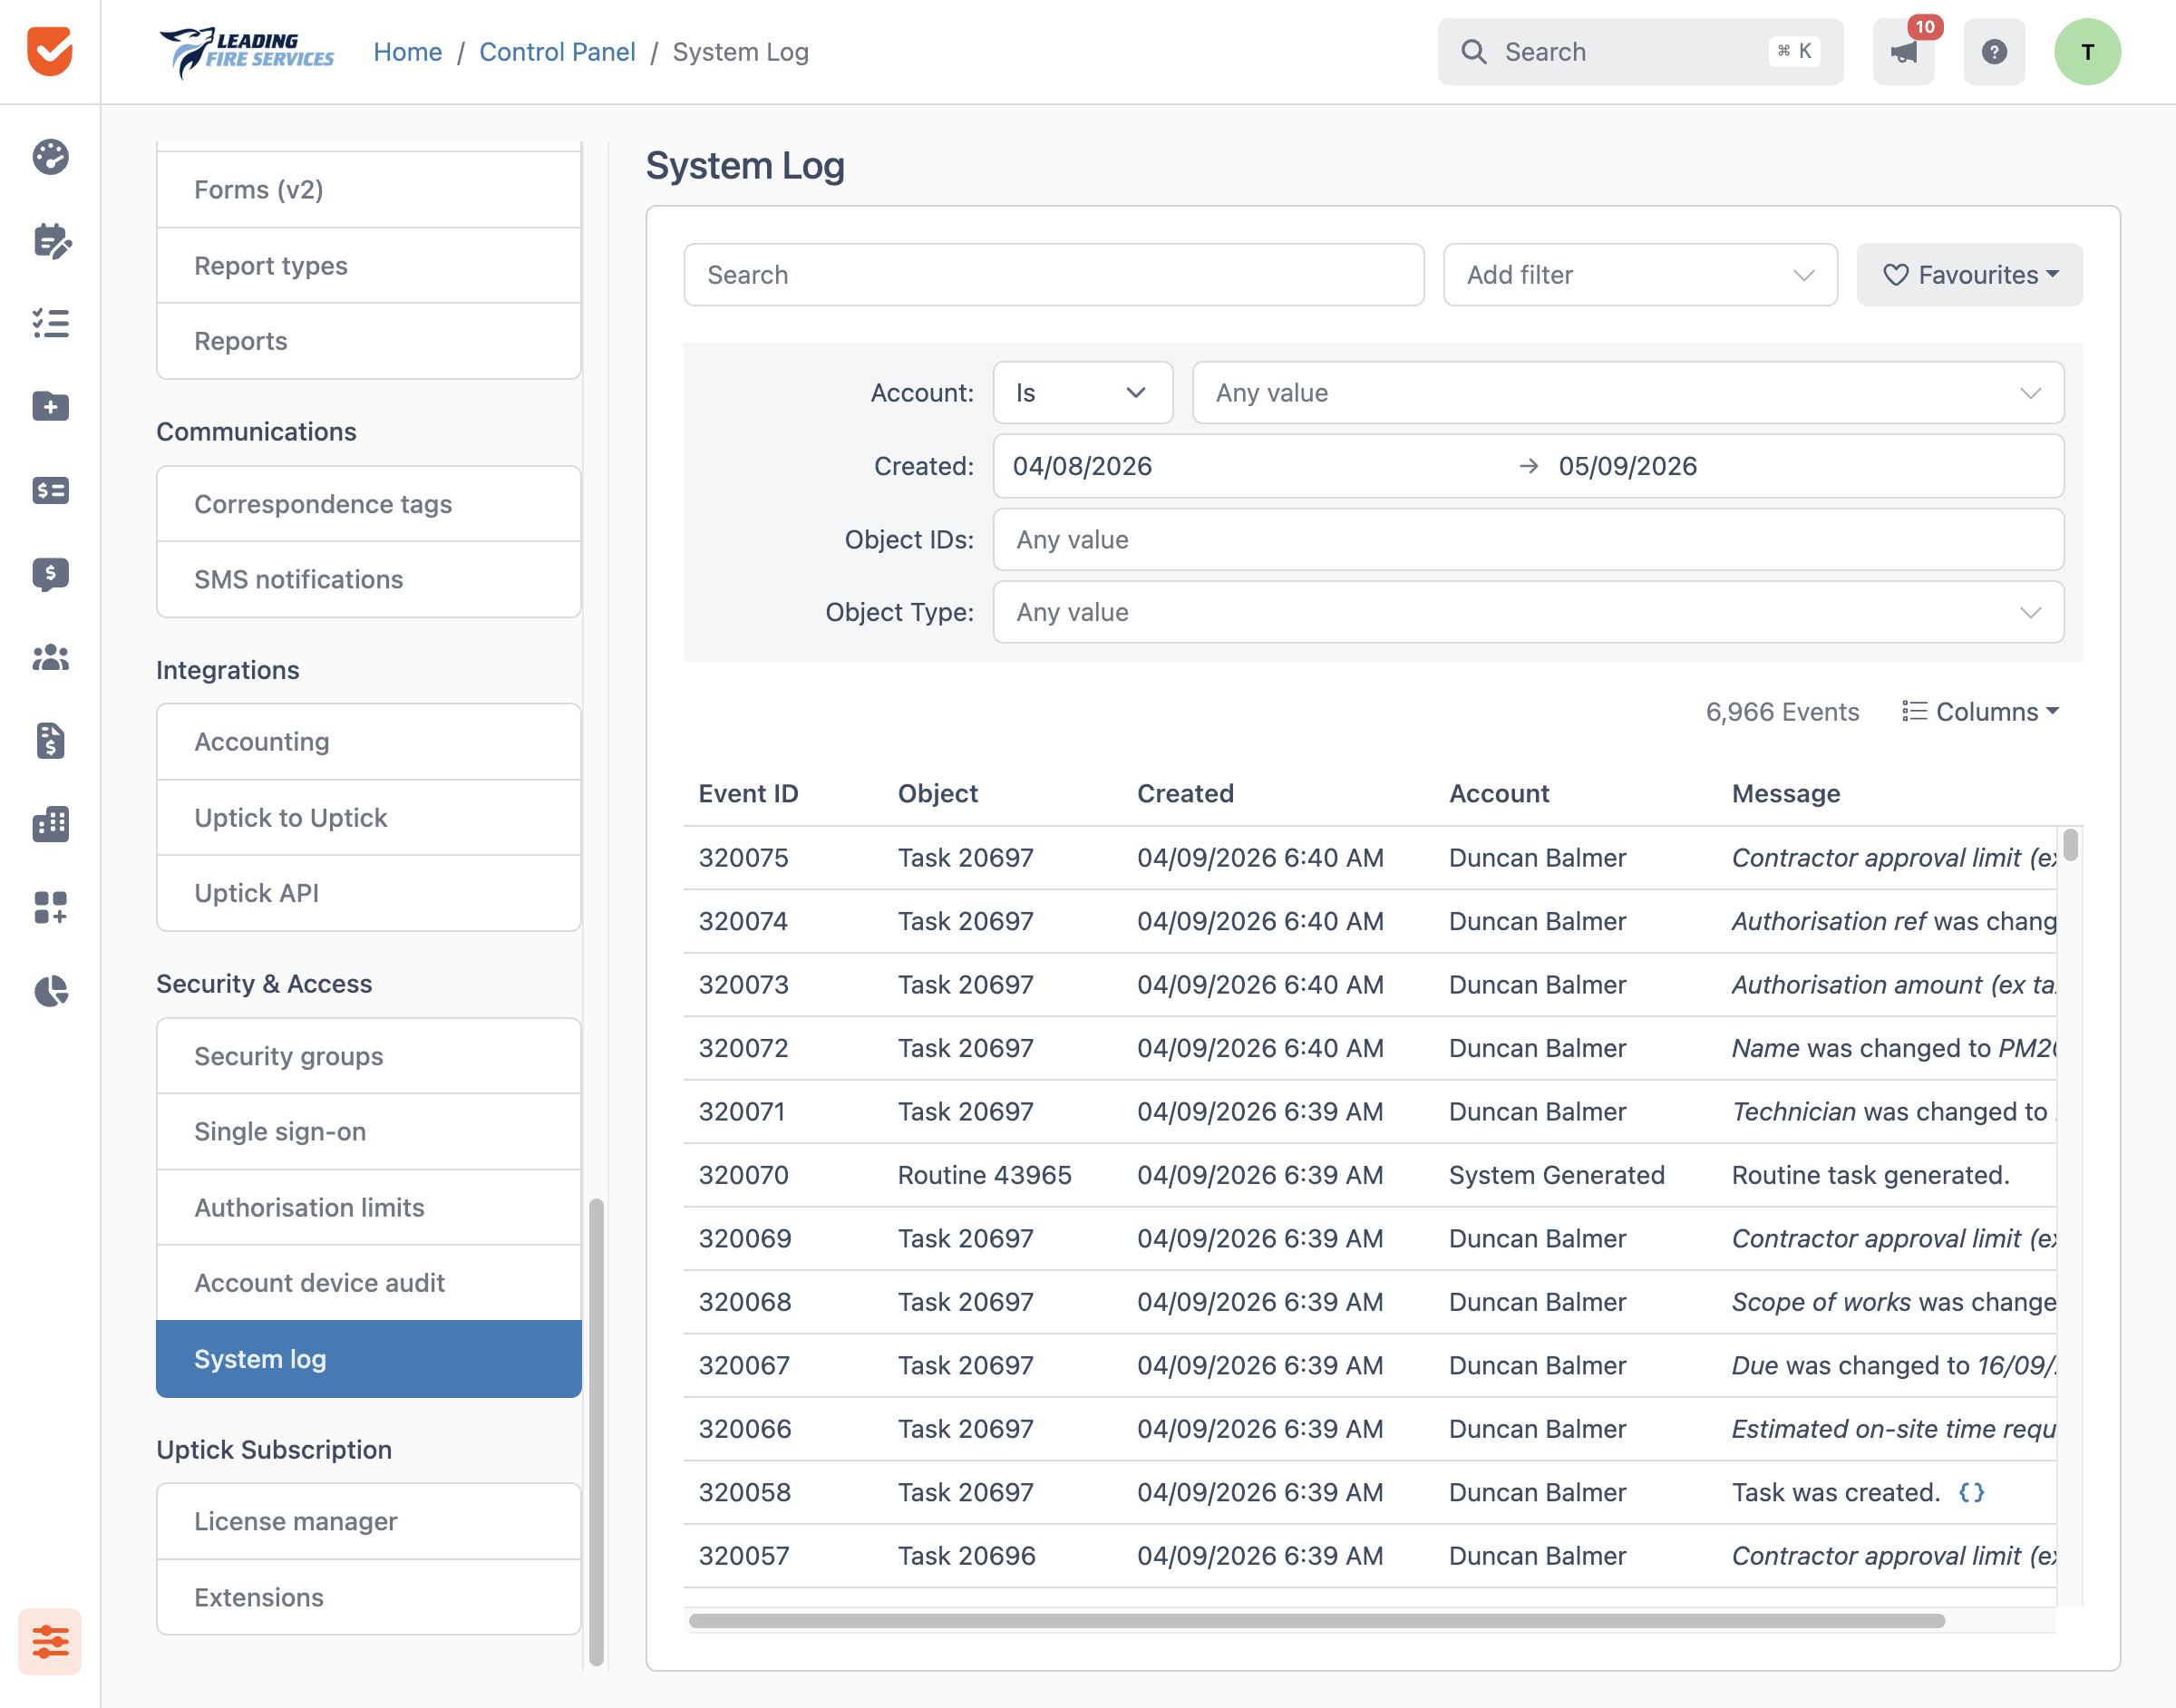
Task: Open the Add filter dropdown
Action: click(1640, 275)
